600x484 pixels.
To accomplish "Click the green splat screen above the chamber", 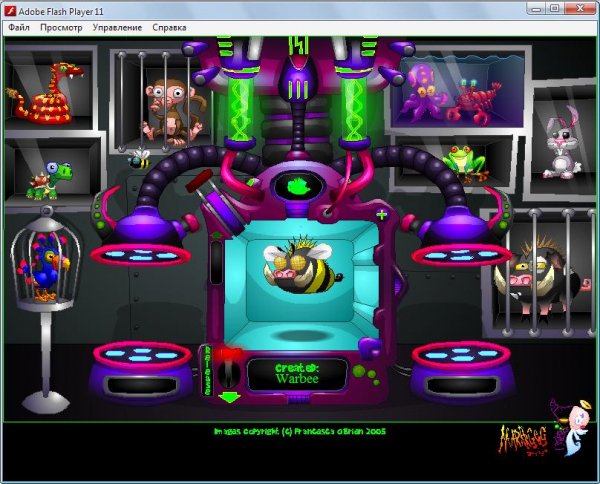I will click(295, 185).
